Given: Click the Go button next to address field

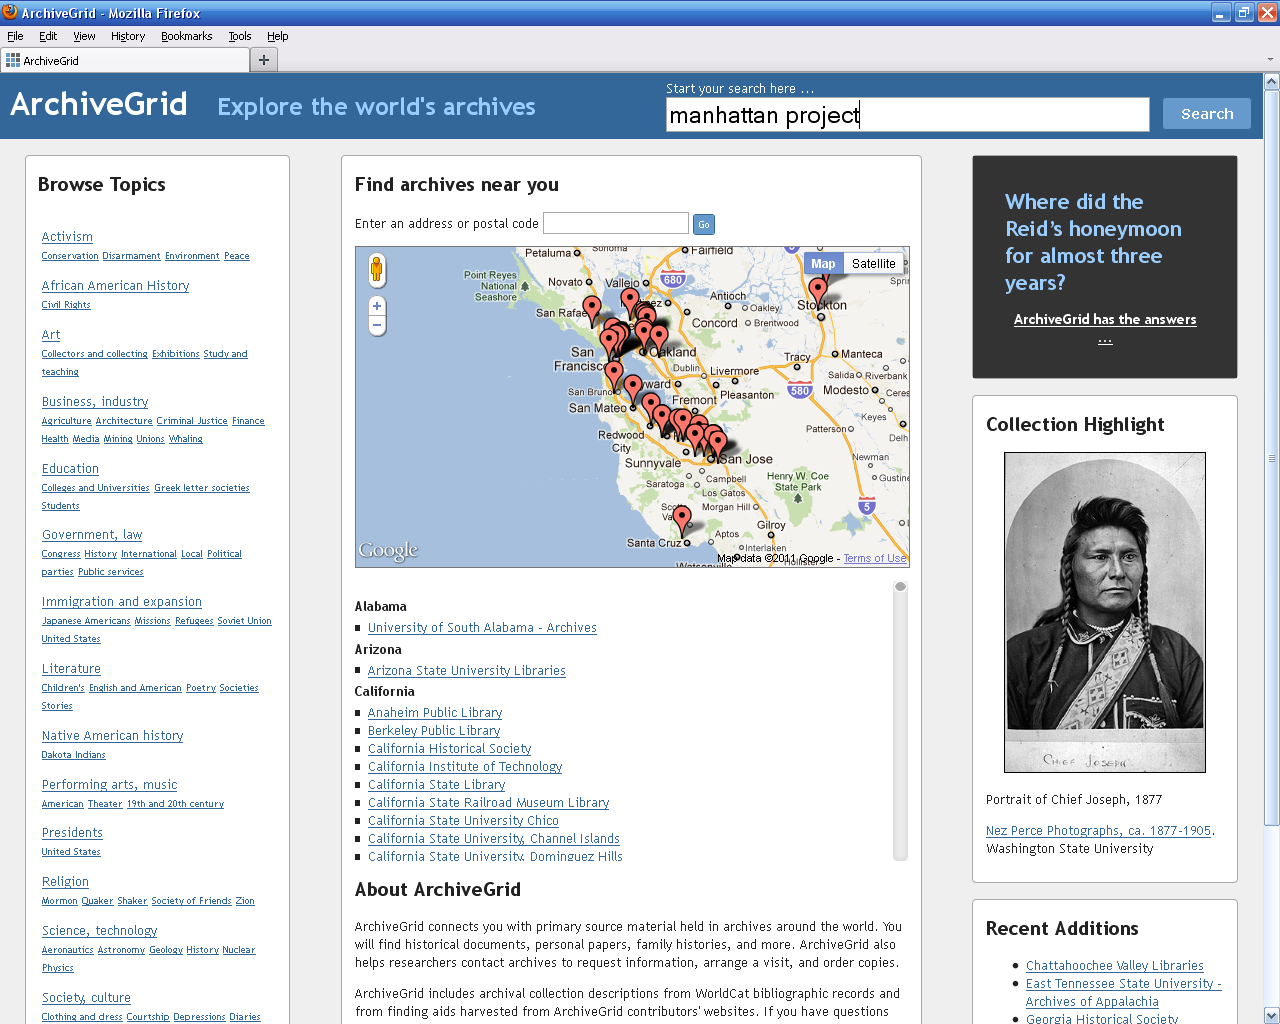Looking at the screenshot, I should coord(704,225).
